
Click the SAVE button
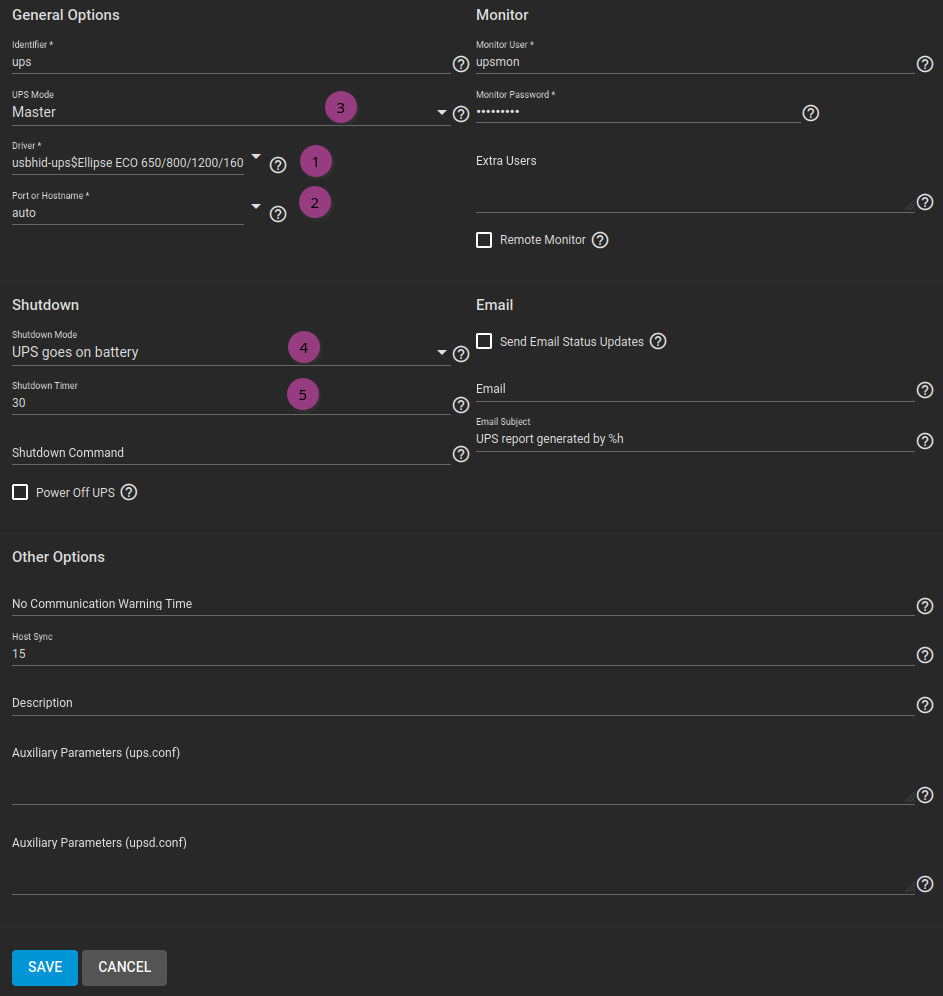pyautogui.click(x=45, y=967)
